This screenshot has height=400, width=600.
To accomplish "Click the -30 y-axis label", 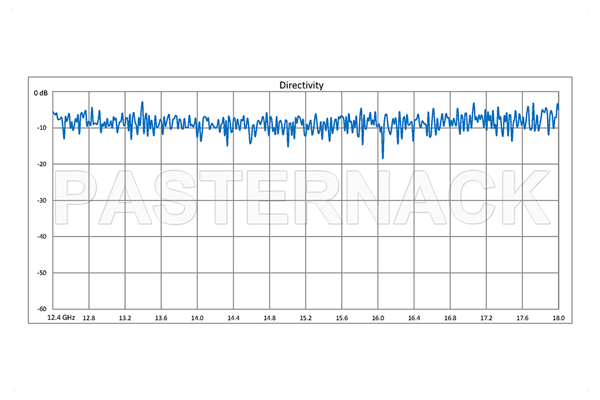I will 43,201.
